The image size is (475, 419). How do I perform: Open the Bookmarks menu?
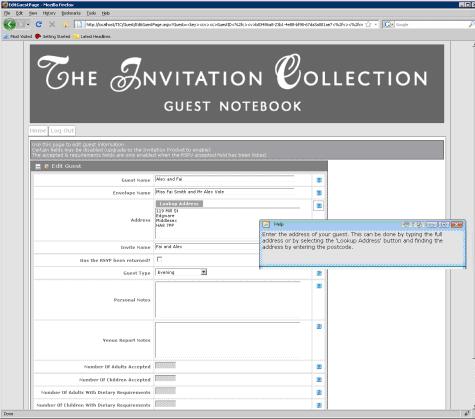[71, 13]
